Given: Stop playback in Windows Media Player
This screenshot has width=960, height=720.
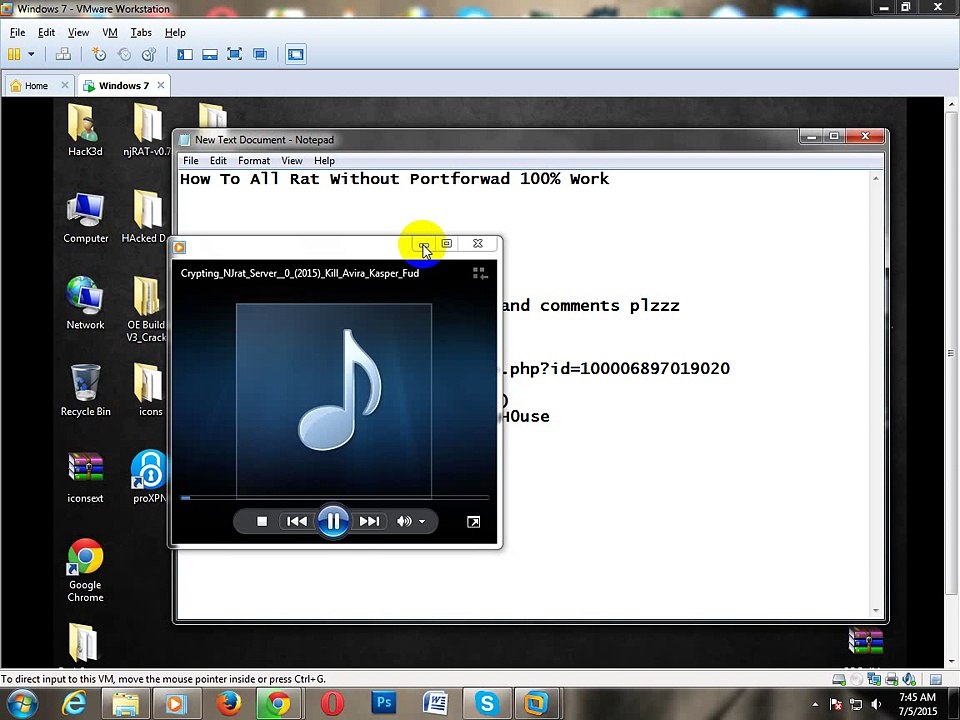Looking at the screenshot, I should tap(262, 522).
